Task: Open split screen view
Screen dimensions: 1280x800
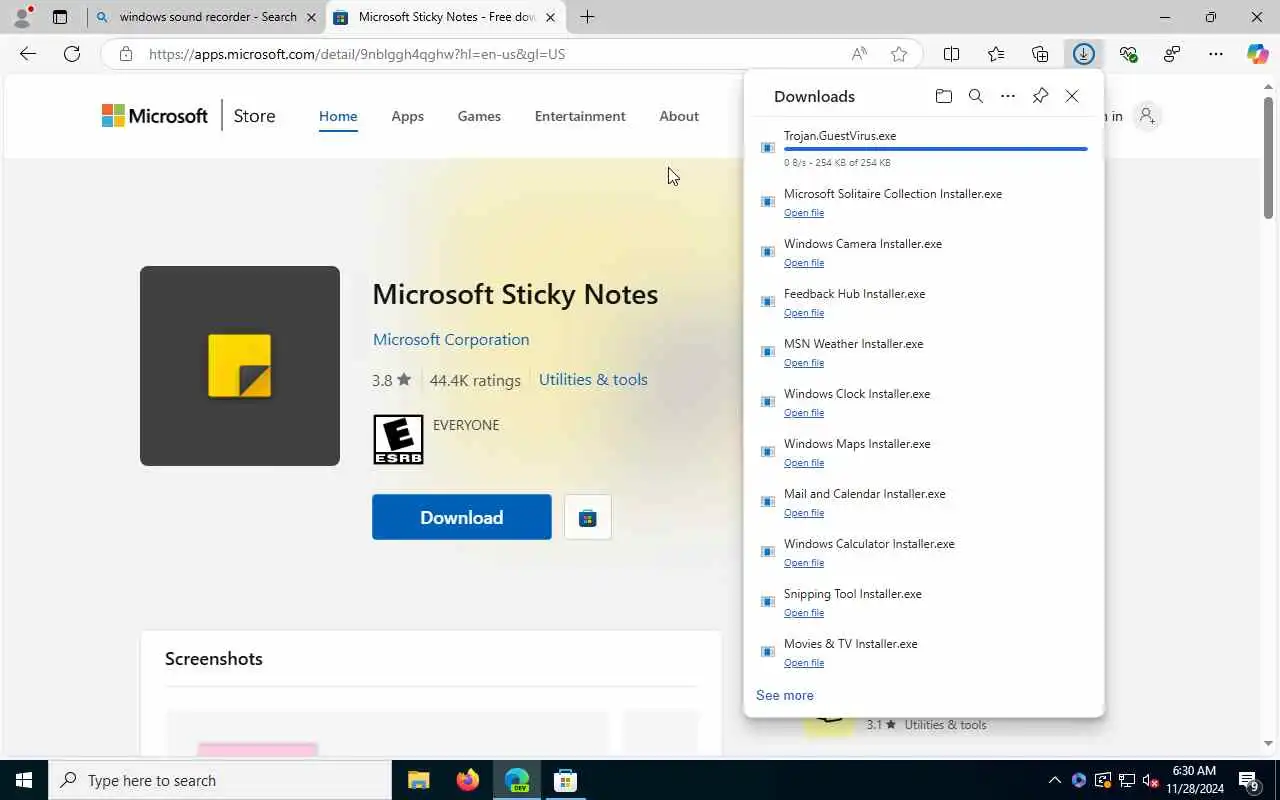Action: pos(952,54)
